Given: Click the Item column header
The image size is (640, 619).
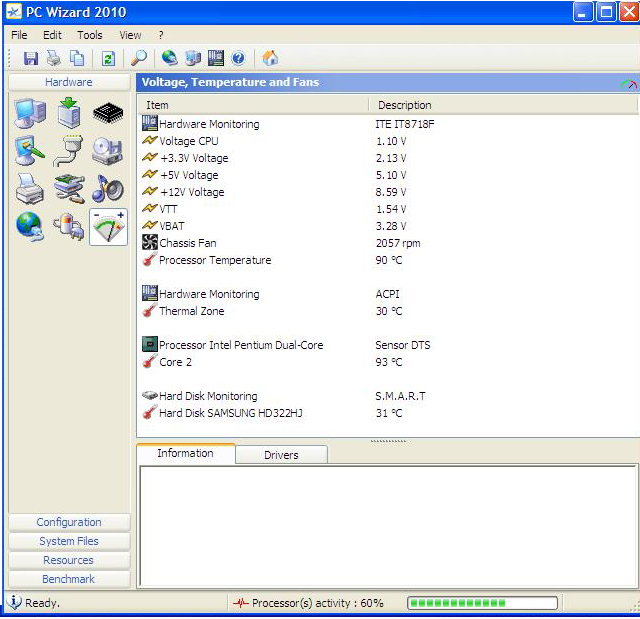Looking at the screenshot, I should (157, 105).
